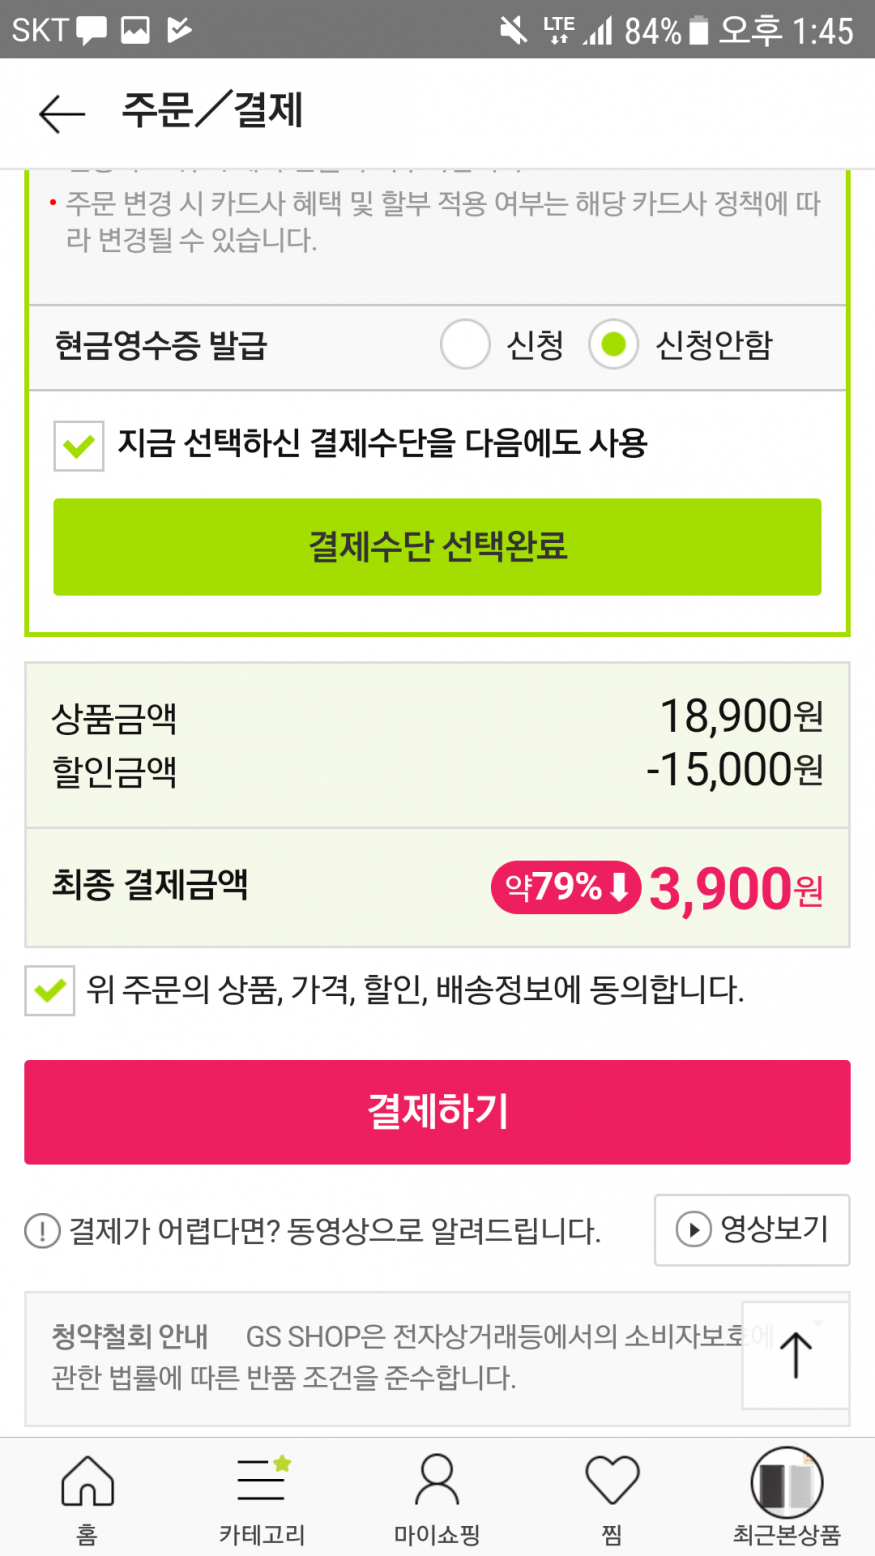This screenshot has height=1556, width=875.
Task: Open the Home (홈) tab icon
Action: [x=87, y=1481]
